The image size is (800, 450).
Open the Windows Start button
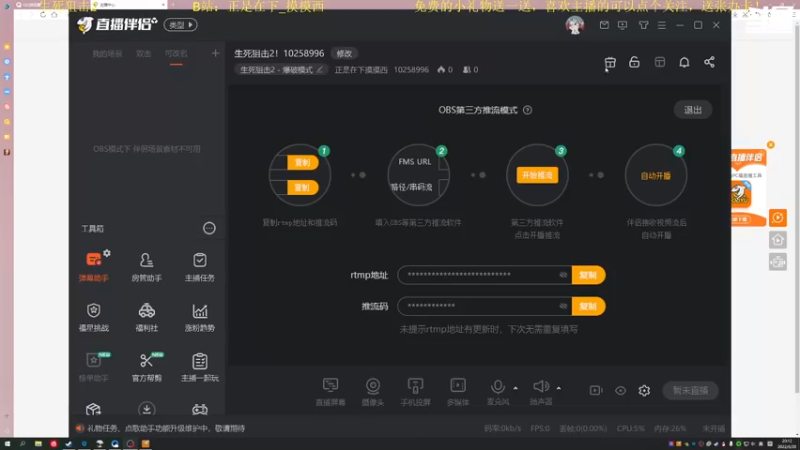click(7, 443)
